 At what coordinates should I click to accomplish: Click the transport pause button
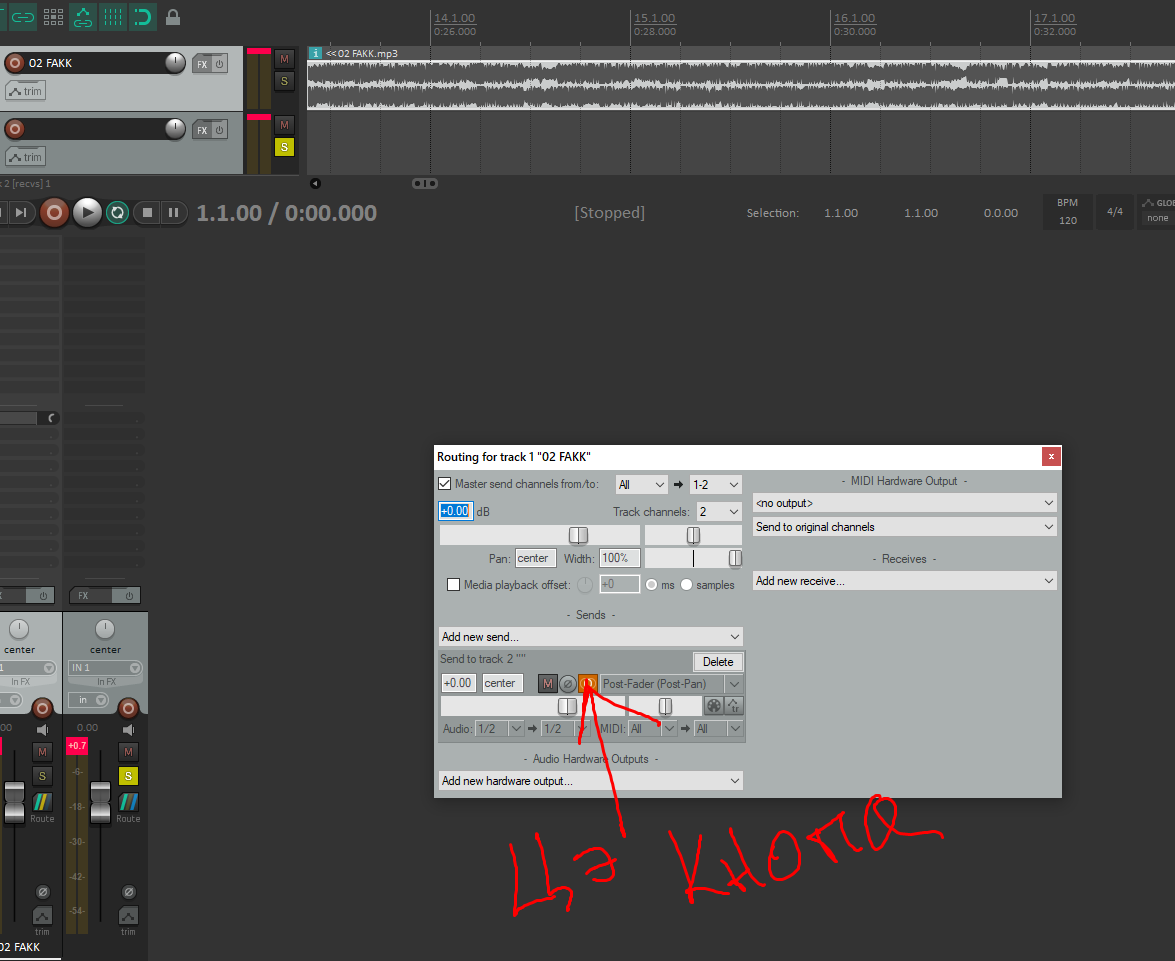pos(173,213)
